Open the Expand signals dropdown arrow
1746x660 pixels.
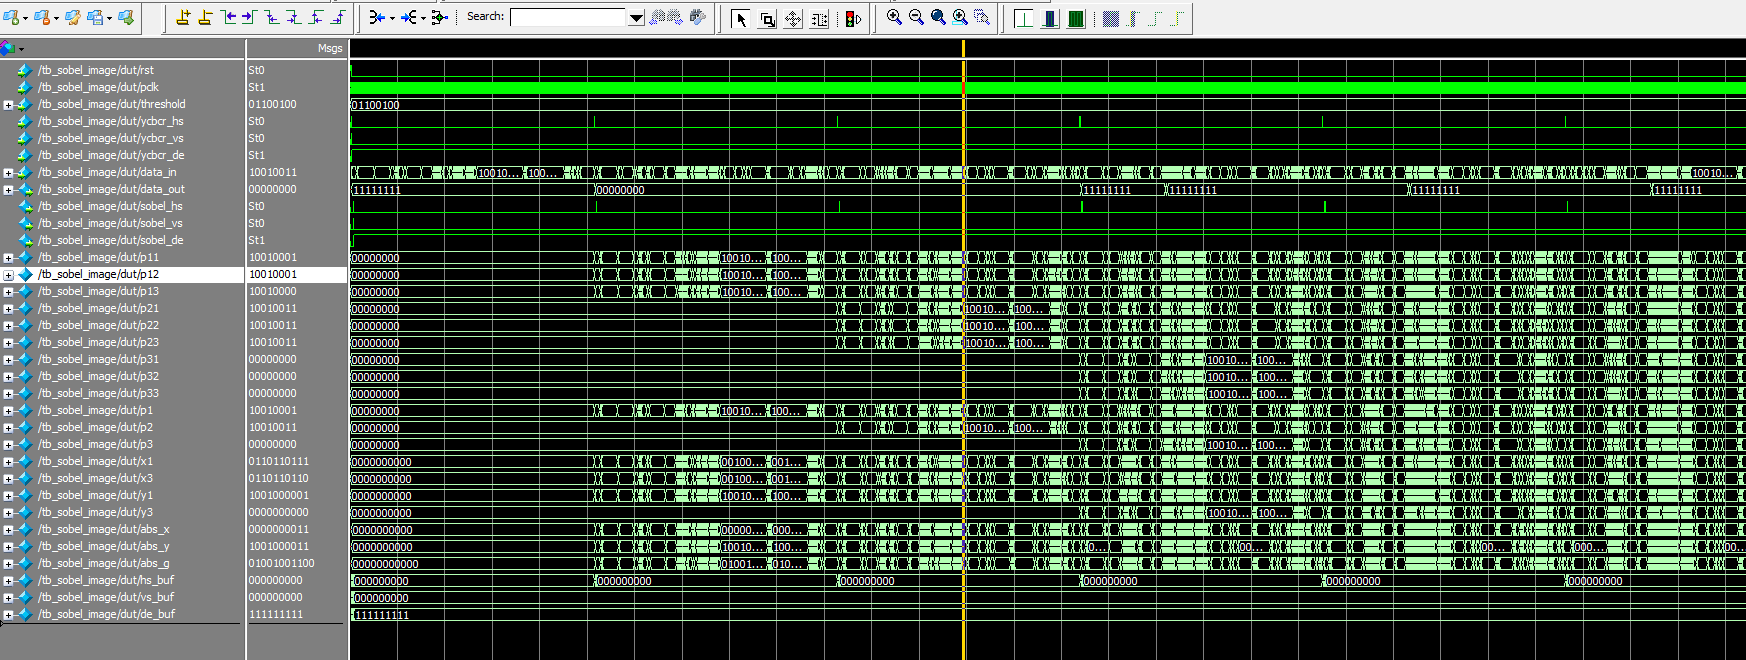click(423, 18)
